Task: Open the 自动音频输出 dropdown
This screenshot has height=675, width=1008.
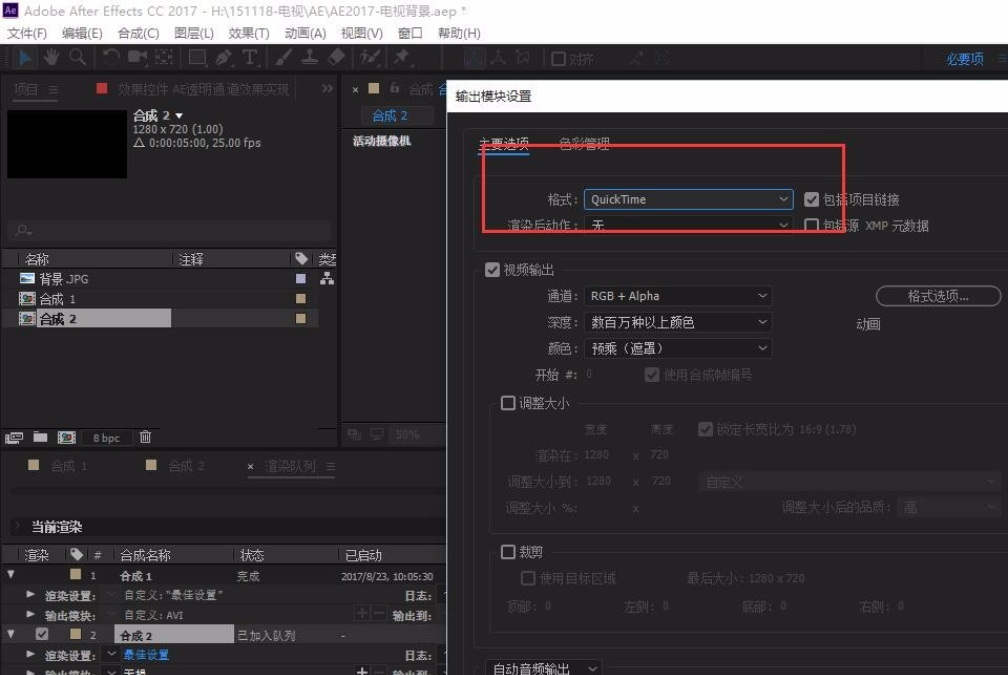Action: 544,669
